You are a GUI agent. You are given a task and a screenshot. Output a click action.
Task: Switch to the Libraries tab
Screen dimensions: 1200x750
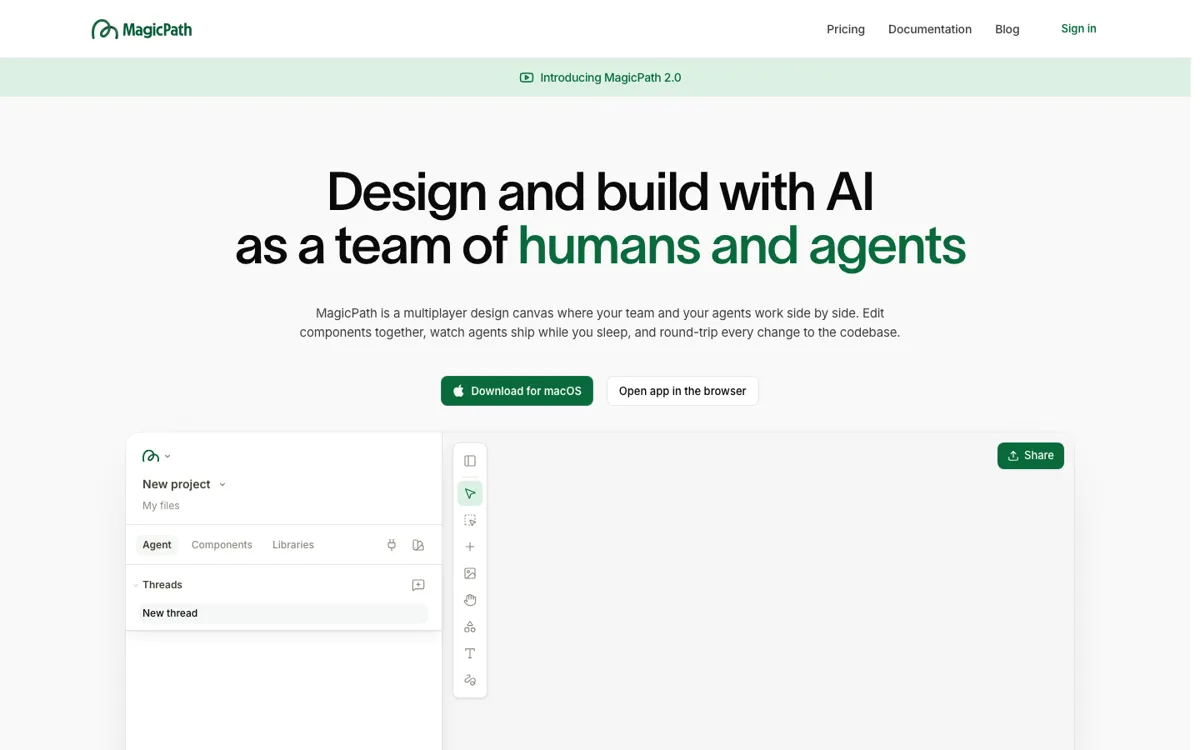point(293,545)
